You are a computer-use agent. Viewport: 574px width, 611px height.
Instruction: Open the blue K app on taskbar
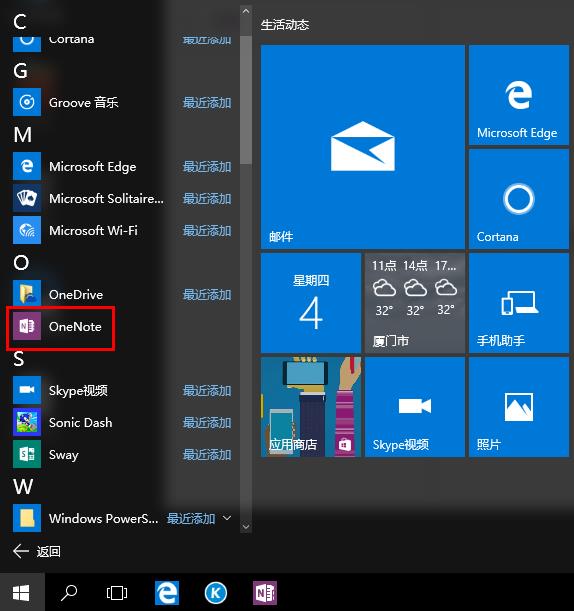[x=215, y=593]
